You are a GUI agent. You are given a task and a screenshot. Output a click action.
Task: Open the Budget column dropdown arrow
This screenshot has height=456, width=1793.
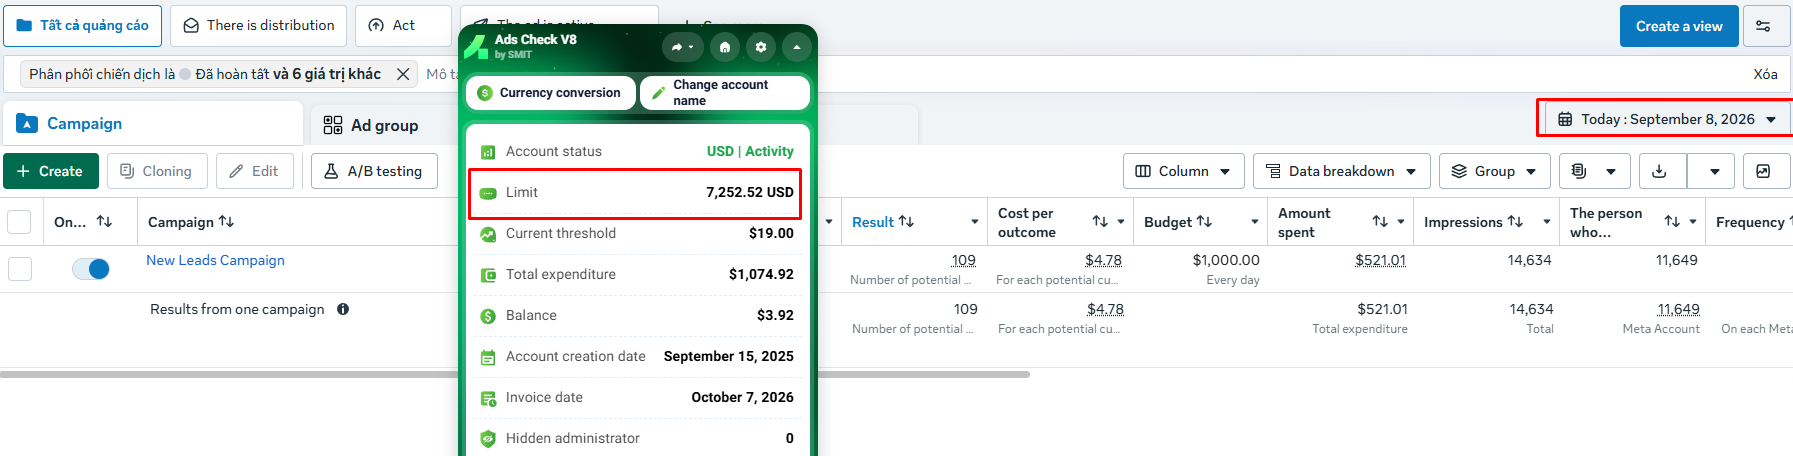coord(1255,222)
